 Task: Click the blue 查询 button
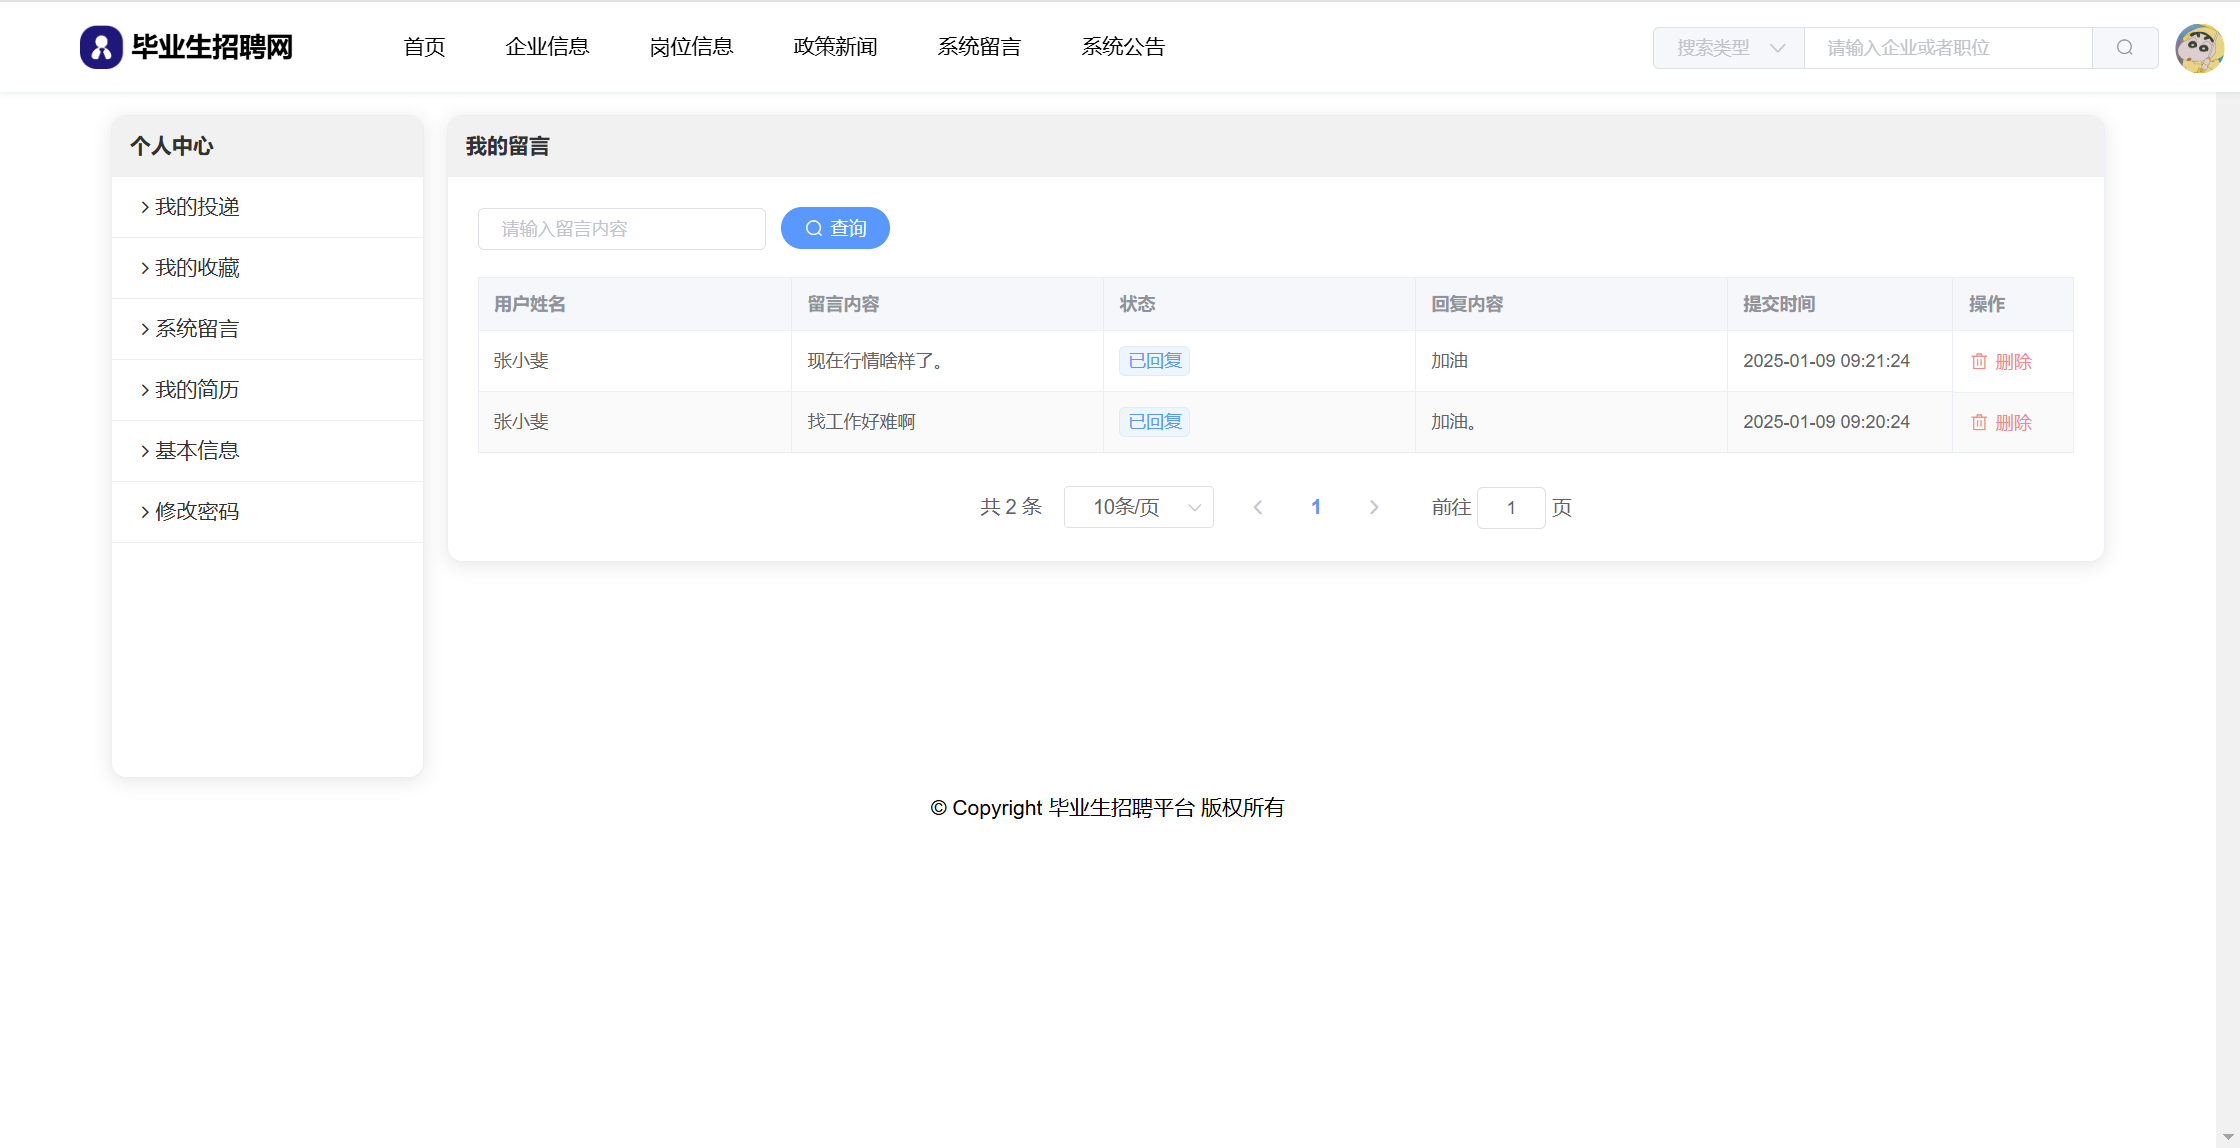[x=835, y=229]
